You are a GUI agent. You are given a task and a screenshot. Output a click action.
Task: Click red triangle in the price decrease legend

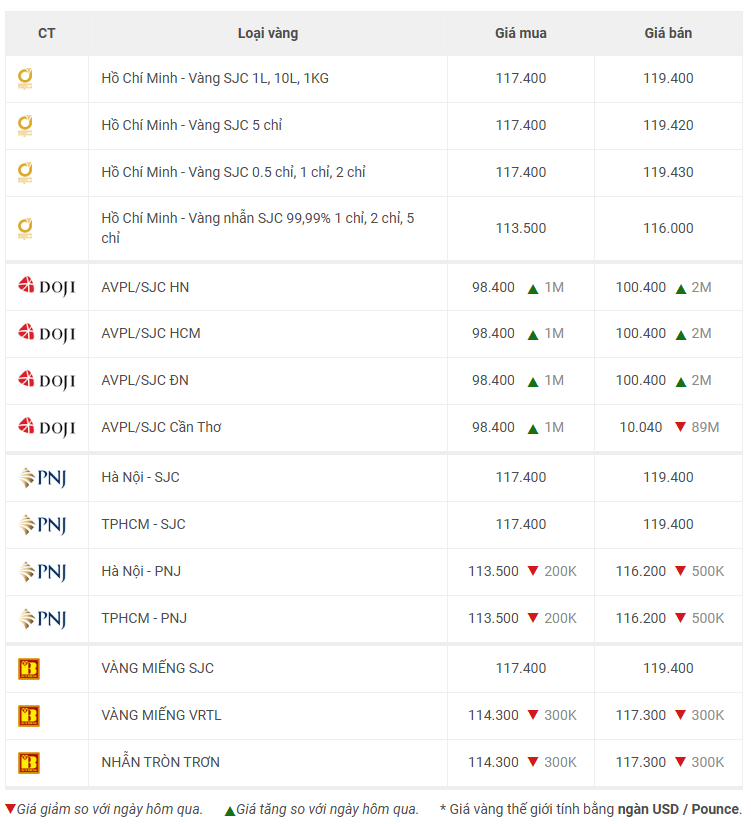tap(10, 809)
